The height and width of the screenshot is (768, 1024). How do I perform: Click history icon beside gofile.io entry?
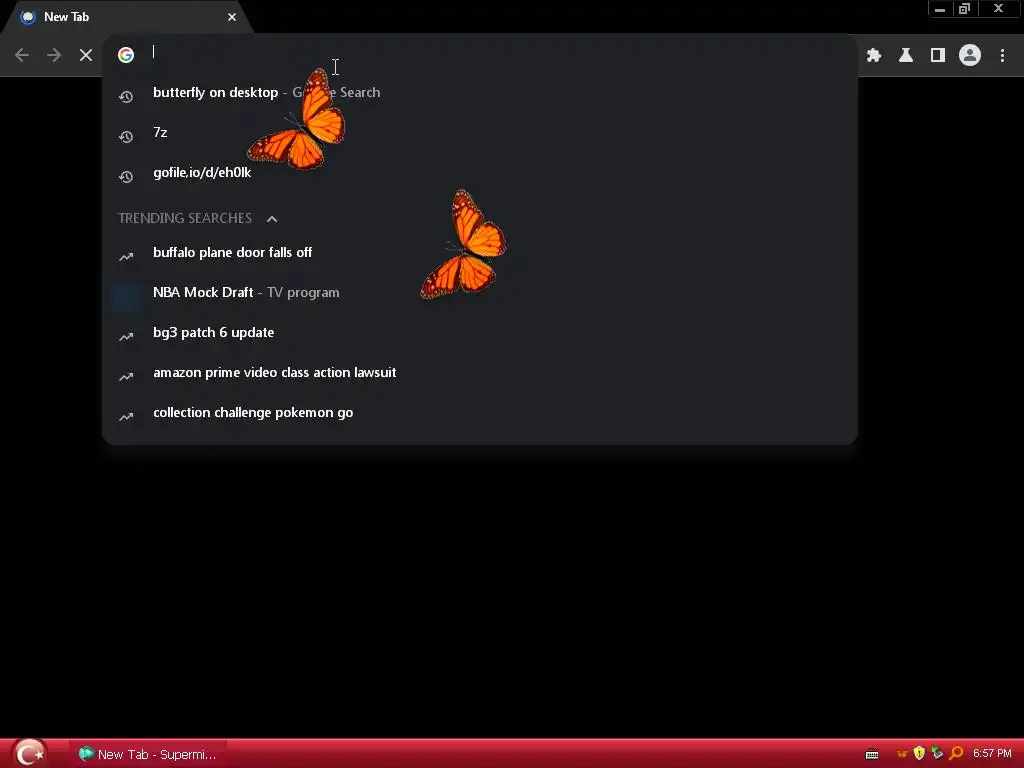click(x=126, y=176)
